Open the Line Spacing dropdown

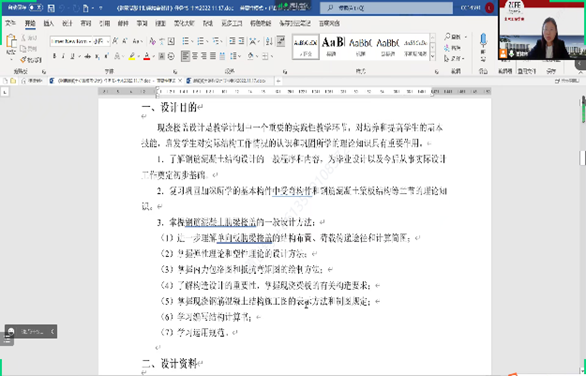[x=235, y=56]
